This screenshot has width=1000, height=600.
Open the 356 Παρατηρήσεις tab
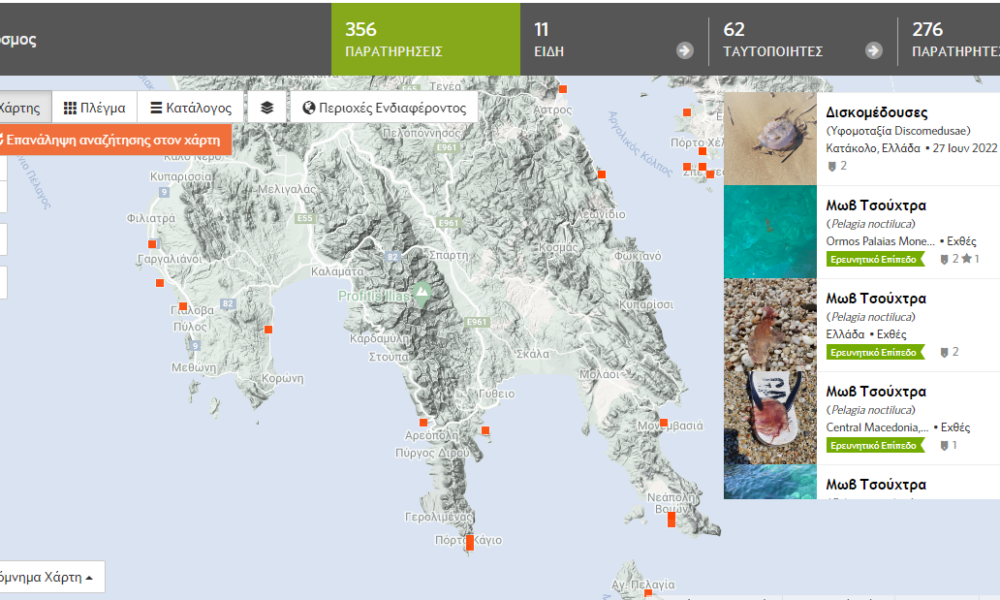425,40
